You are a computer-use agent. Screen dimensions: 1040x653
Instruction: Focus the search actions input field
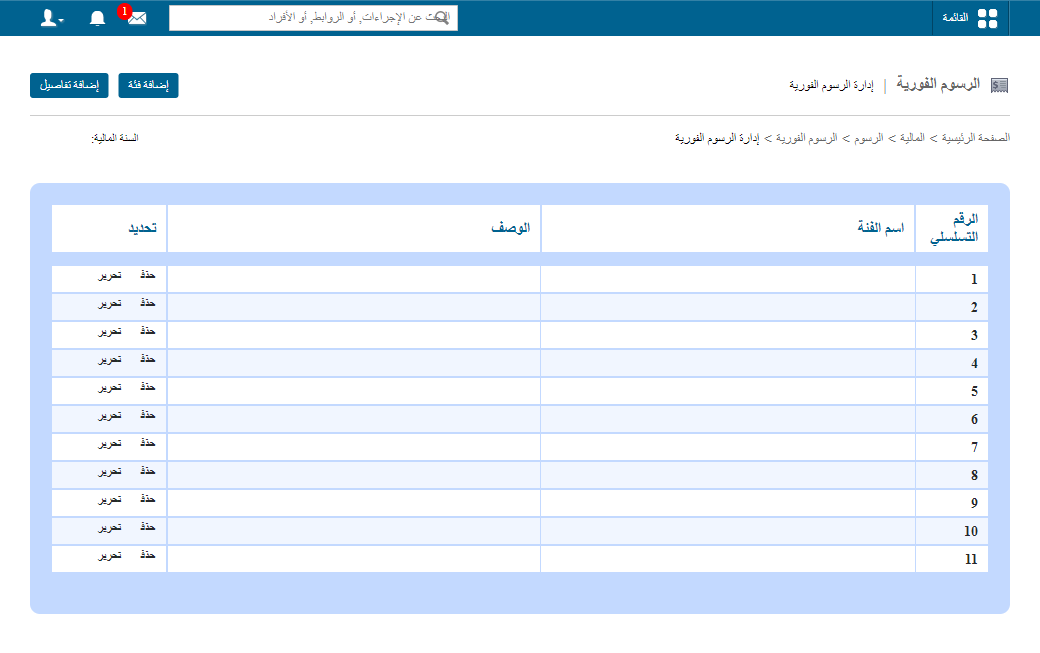(x=313, y=18)
